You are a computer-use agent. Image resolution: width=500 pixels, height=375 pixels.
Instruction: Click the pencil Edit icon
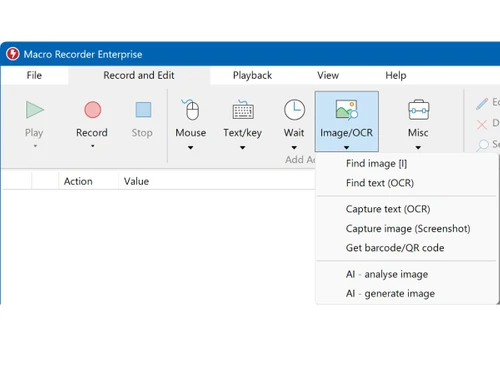(x=482, y=104)
